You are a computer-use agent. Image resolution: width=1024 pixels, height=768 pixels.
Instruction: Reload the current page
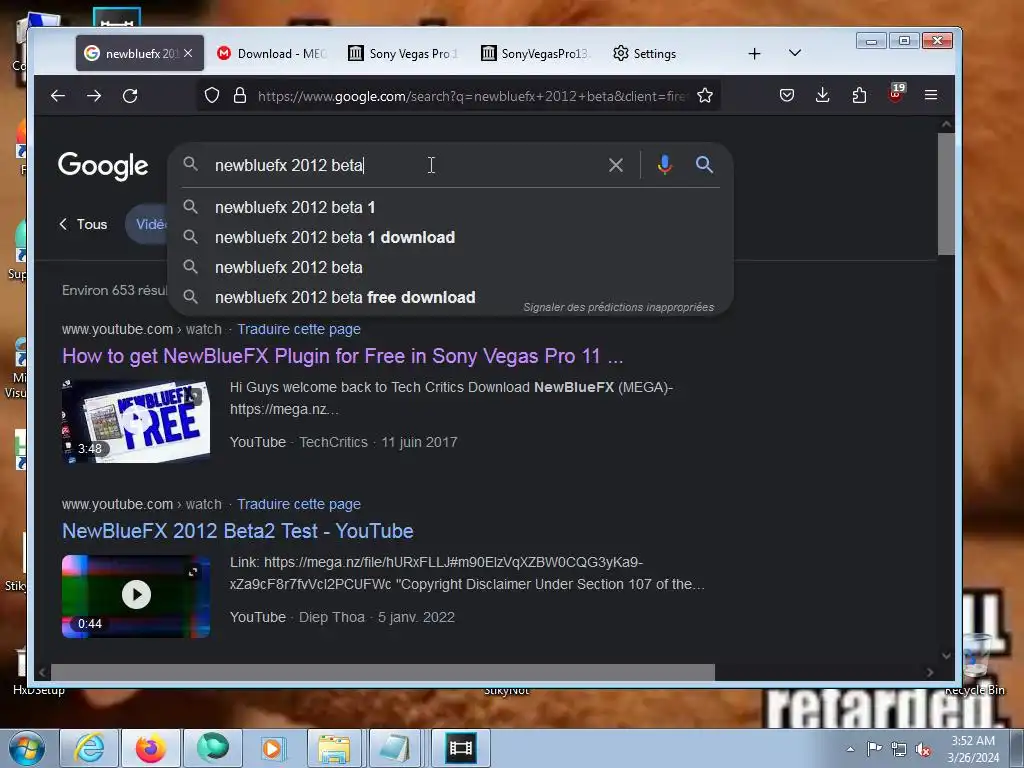[x=130, y=96]
